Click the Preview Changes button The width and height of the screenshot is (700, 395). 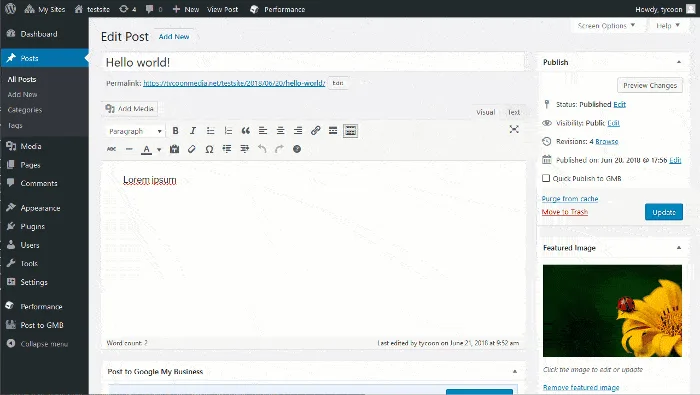650,85
